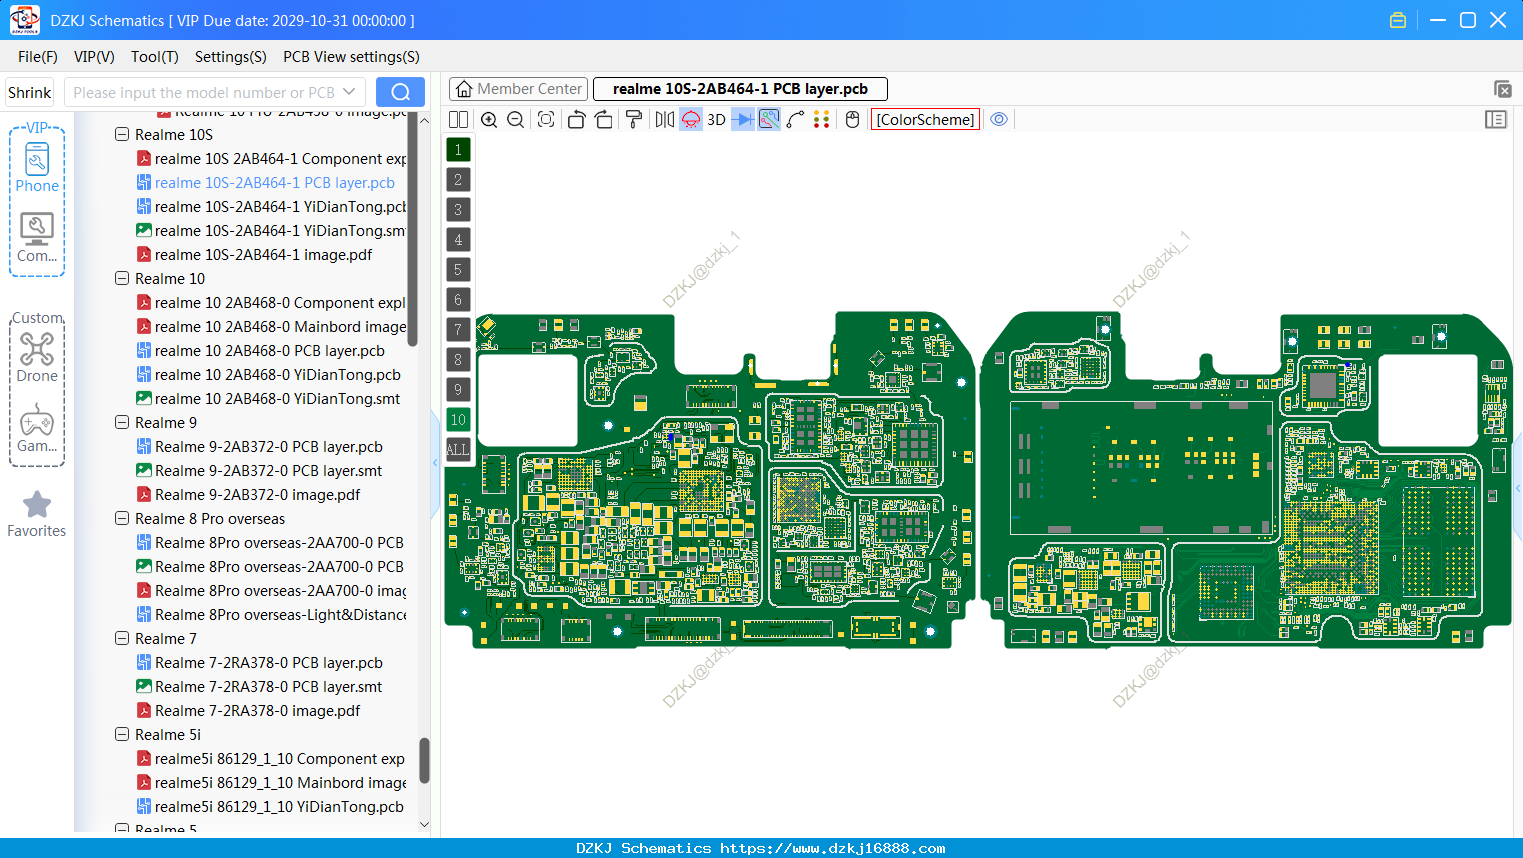Open the Settings(S) menu

coord(231,57)
